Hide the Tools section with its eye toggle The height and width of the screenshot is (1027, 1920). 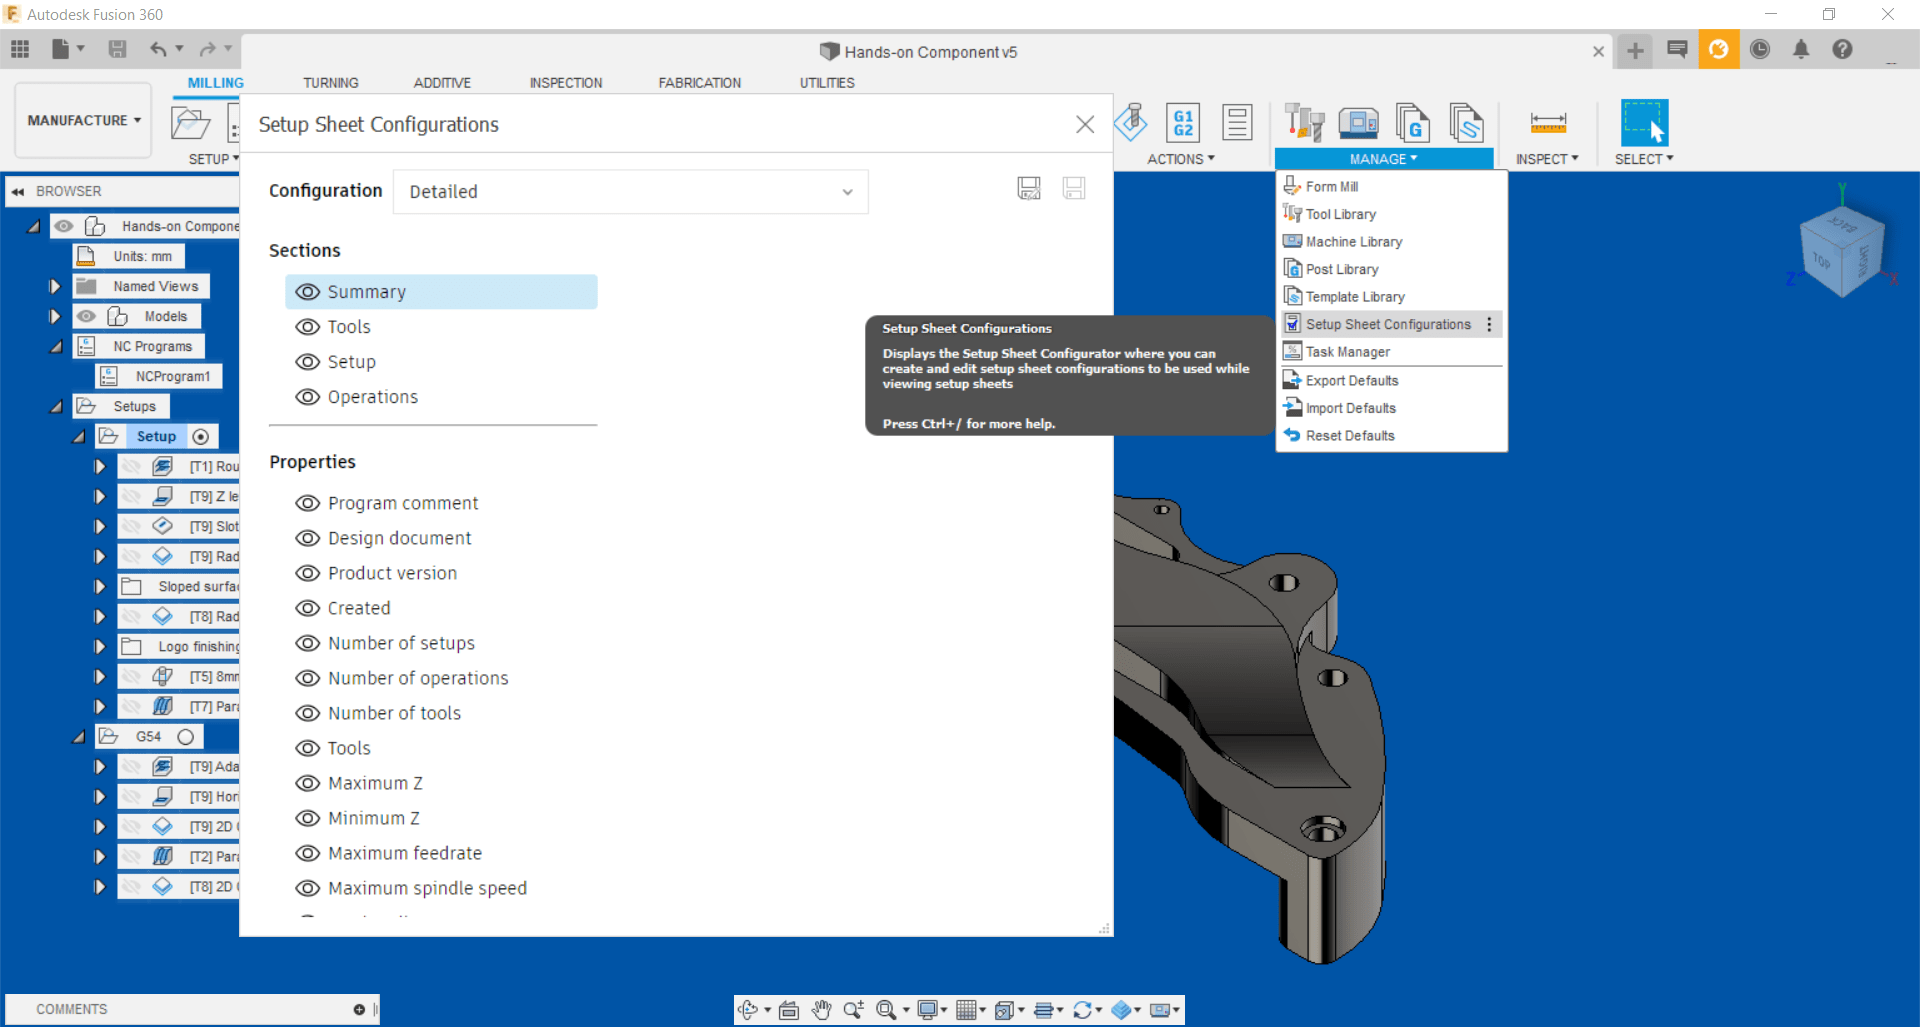[307, 327]
